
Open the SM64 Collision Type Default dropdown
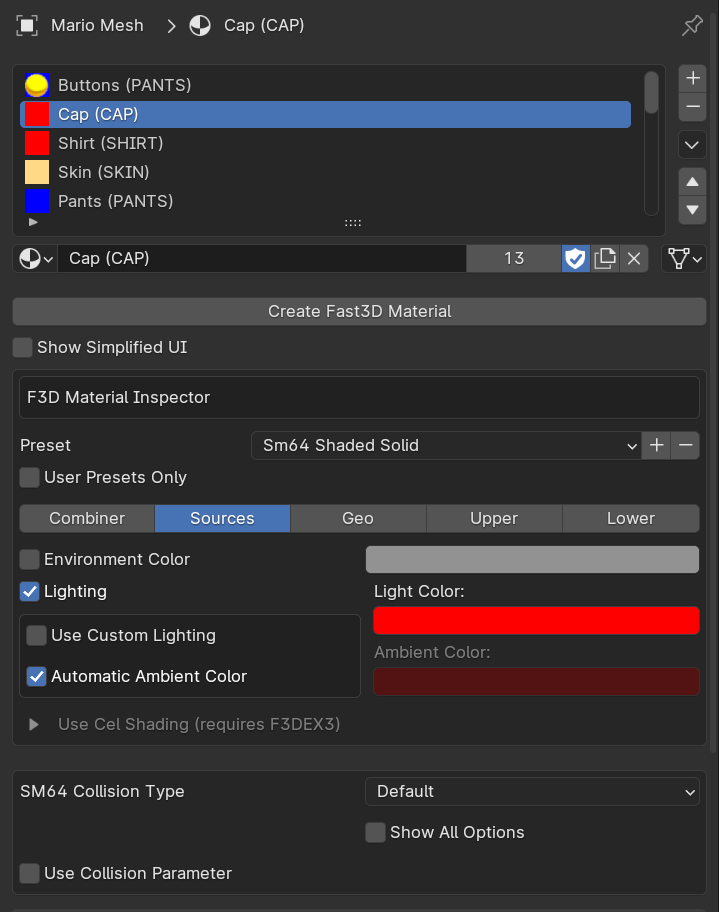pos(532,792)
